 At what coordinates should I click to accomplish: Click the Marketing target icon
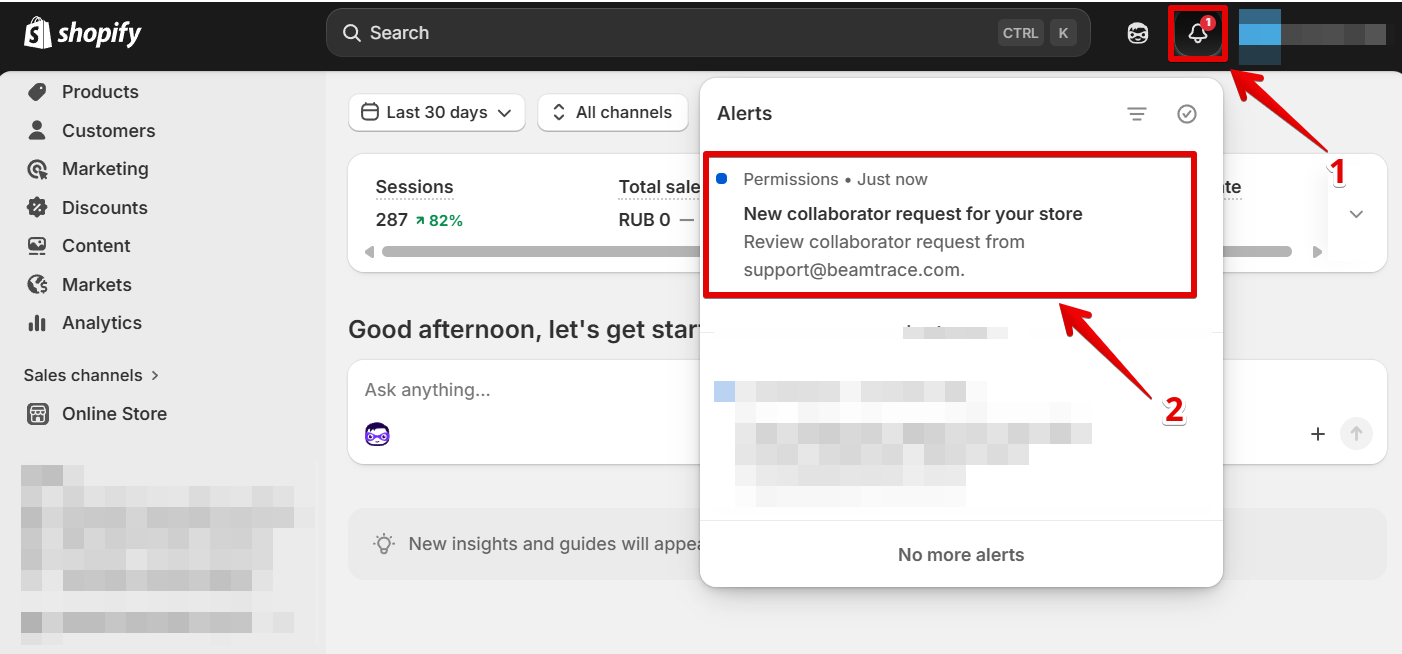tap(37, 169)
